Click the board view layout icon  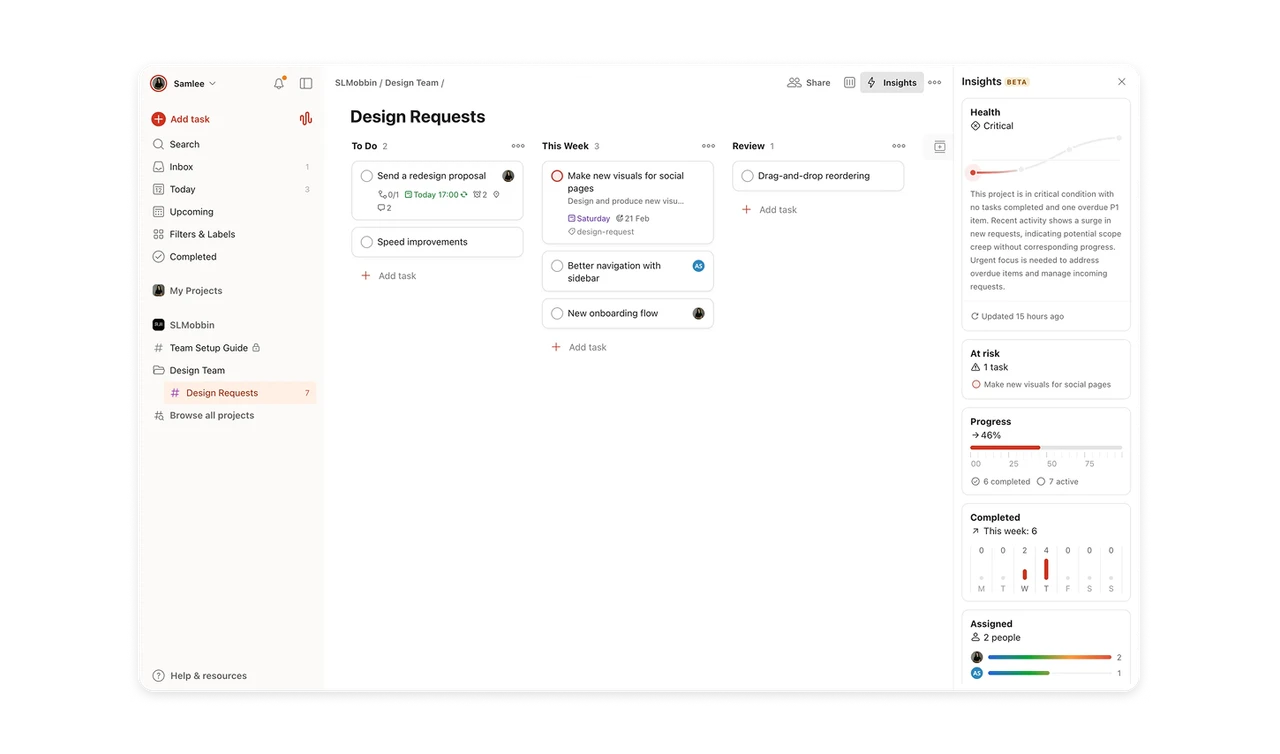[849, 83]
